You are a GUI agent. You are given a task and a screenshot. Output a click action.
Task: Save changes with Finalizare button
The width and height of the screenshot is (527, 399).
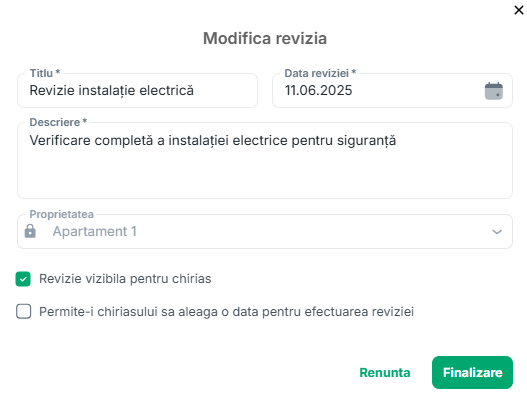(x=472, y=372)
